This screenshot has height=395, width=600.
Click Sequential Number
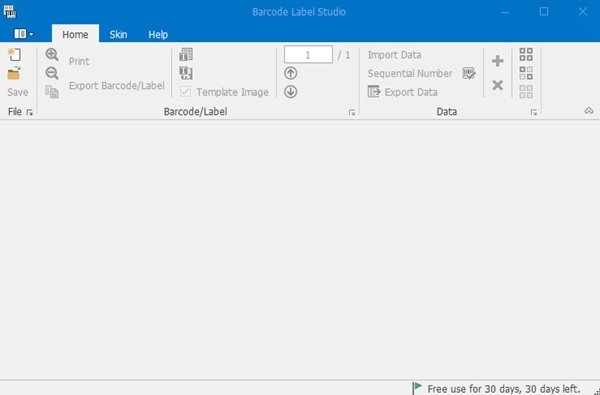pyautogui.click(x=410, y=73)
